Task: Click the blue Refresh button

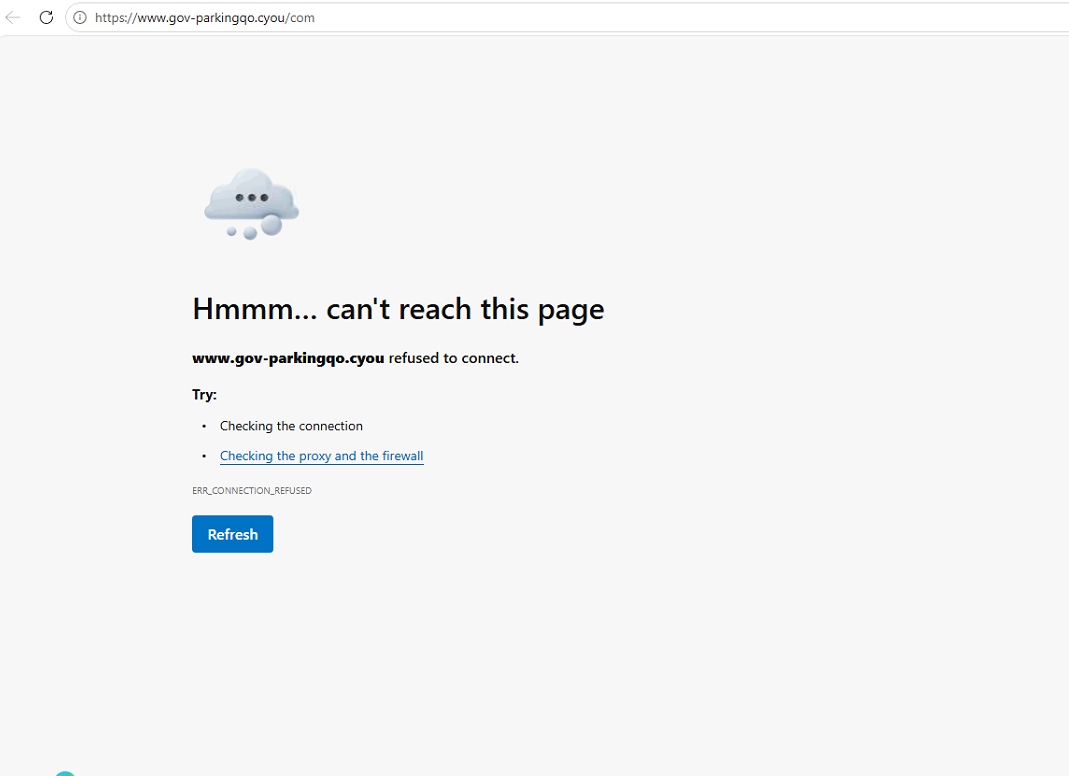Action: pos(232,534)
